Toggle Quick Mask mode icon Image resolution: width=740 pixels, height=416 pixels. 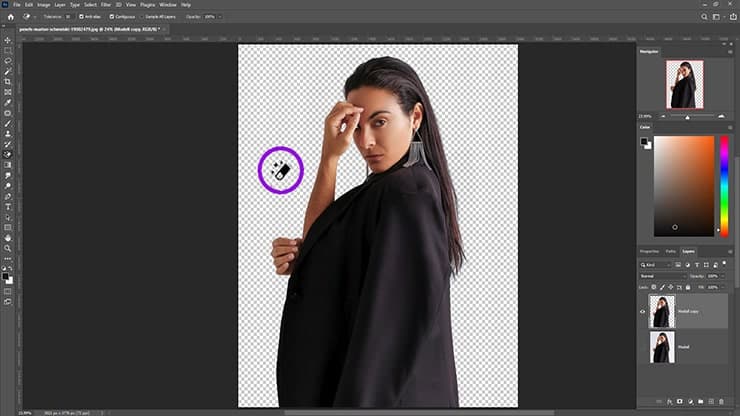(8, 291)
